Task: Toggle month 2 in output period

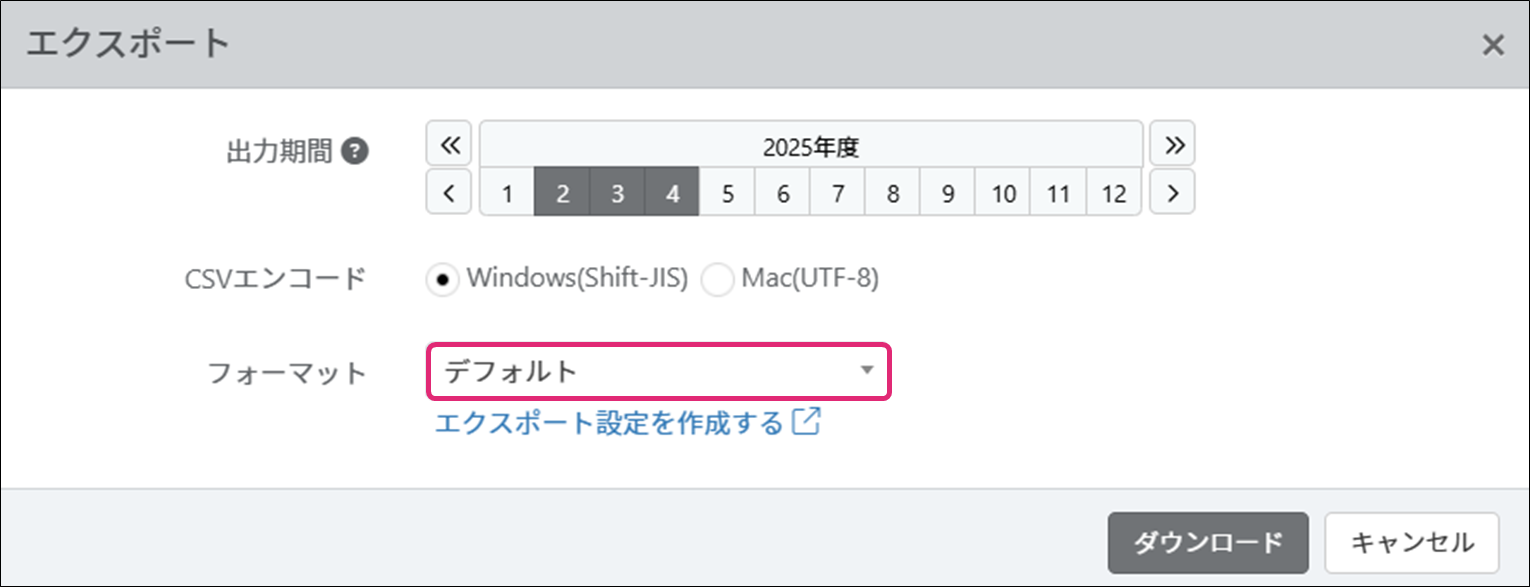Action: (x=563, y=194)
